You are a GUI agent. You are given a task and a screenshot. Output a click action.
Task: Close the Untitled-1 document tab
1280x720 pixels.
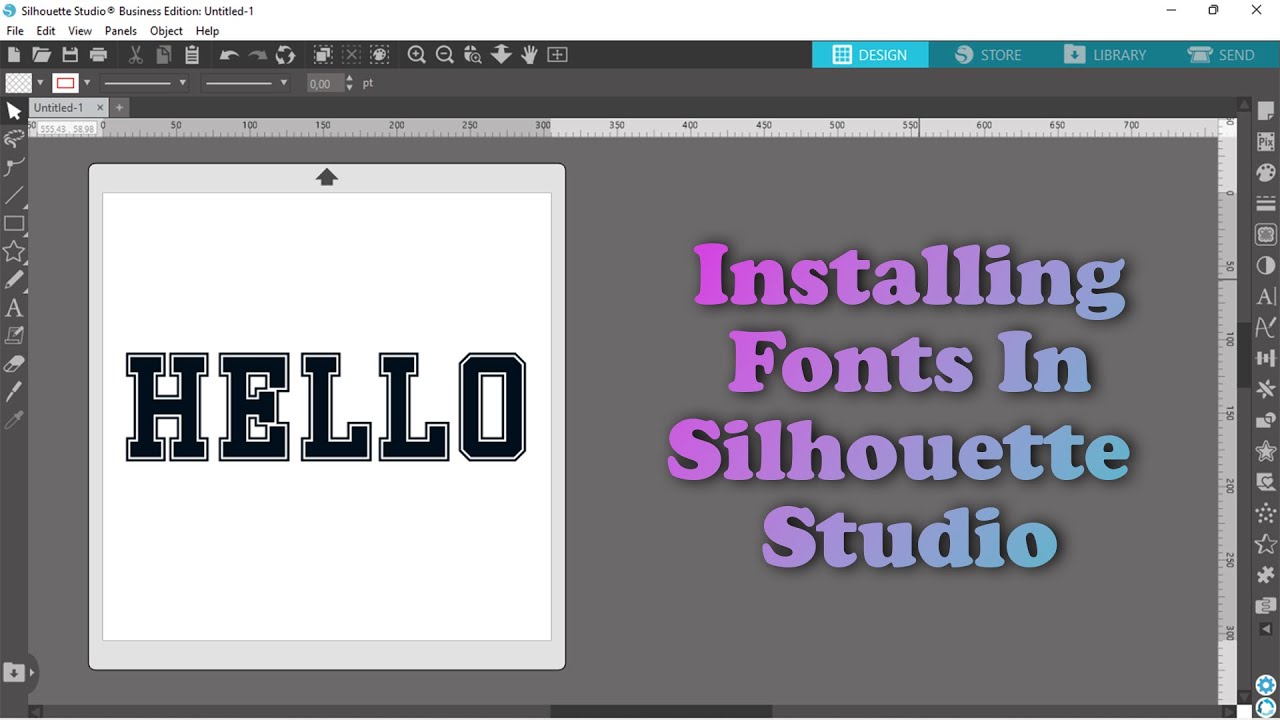tap(99, 107)
